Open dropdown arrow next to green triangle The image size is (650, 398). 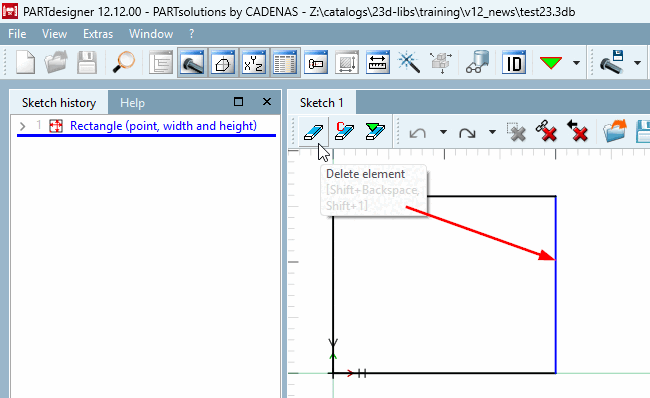(x=576, y=63)
